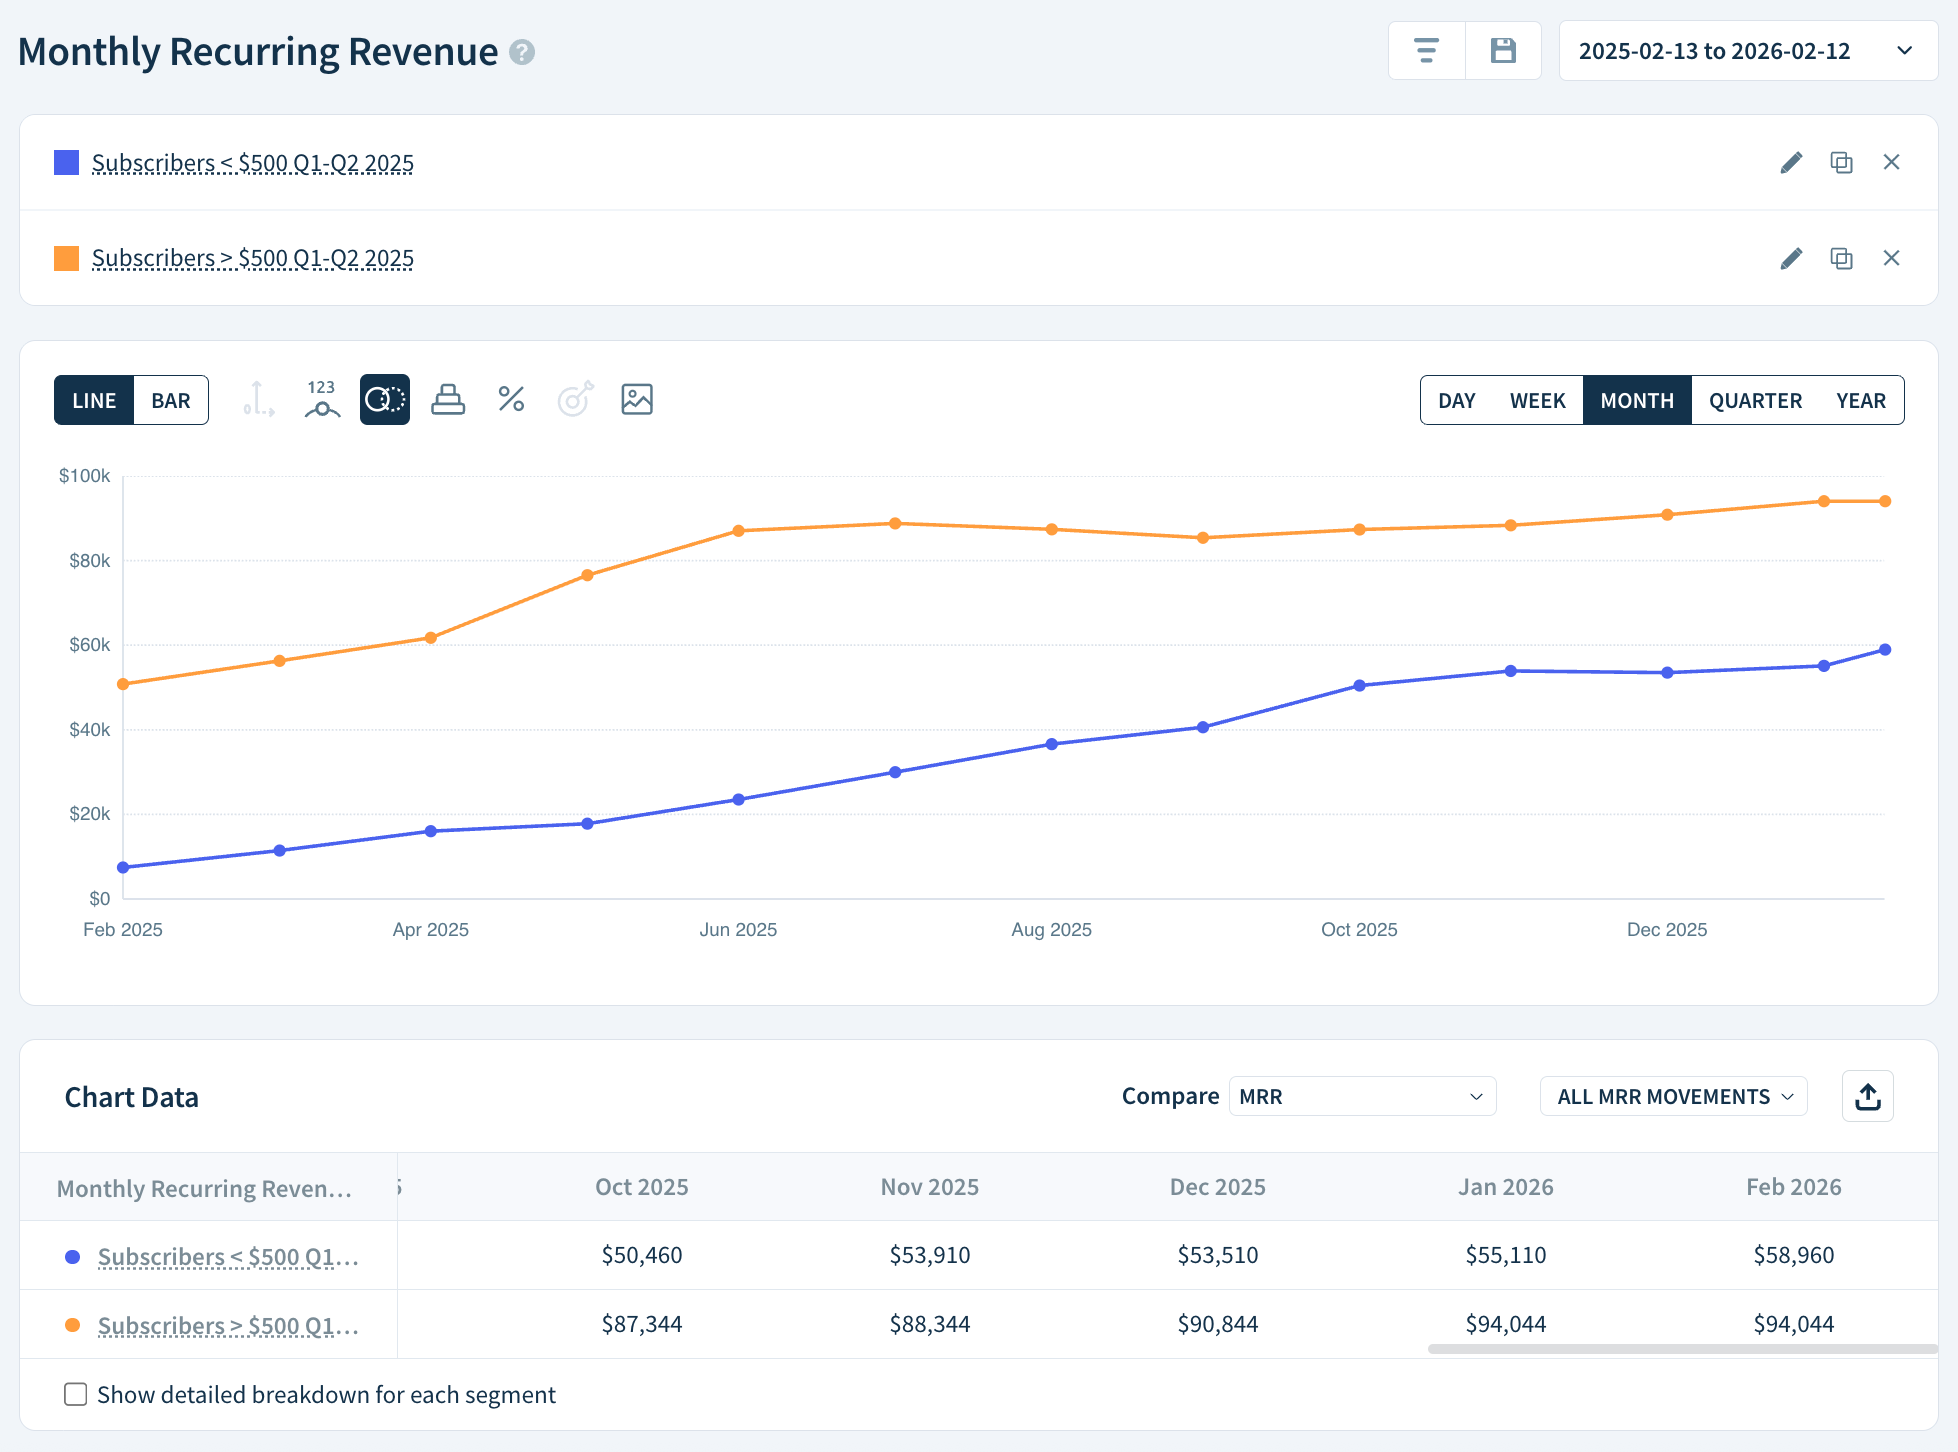Switch chart type to BAR
This screenshot has height=1452, width=1958.
point(171,399)
